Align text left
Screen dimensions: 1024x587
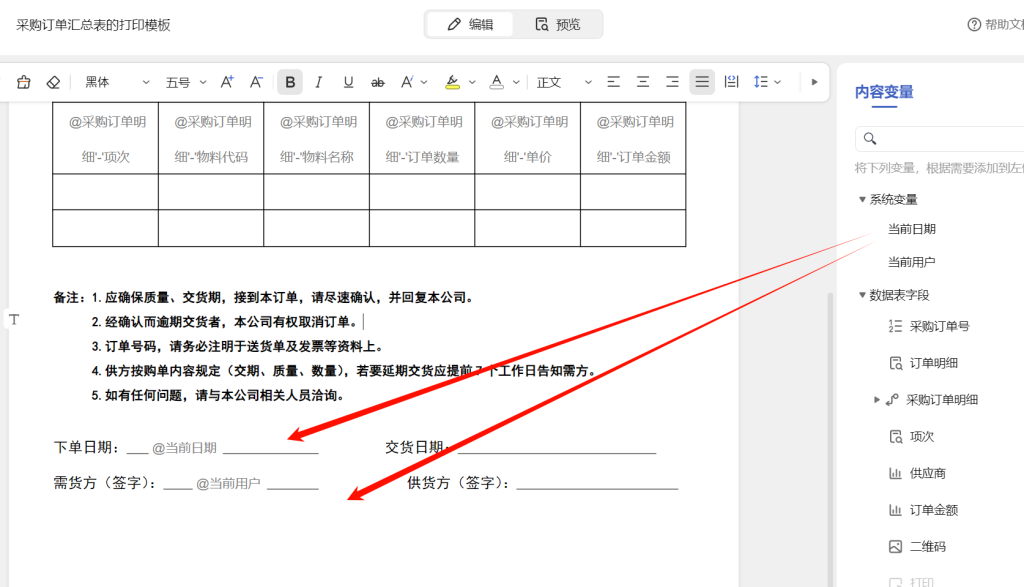click(613, 82)
